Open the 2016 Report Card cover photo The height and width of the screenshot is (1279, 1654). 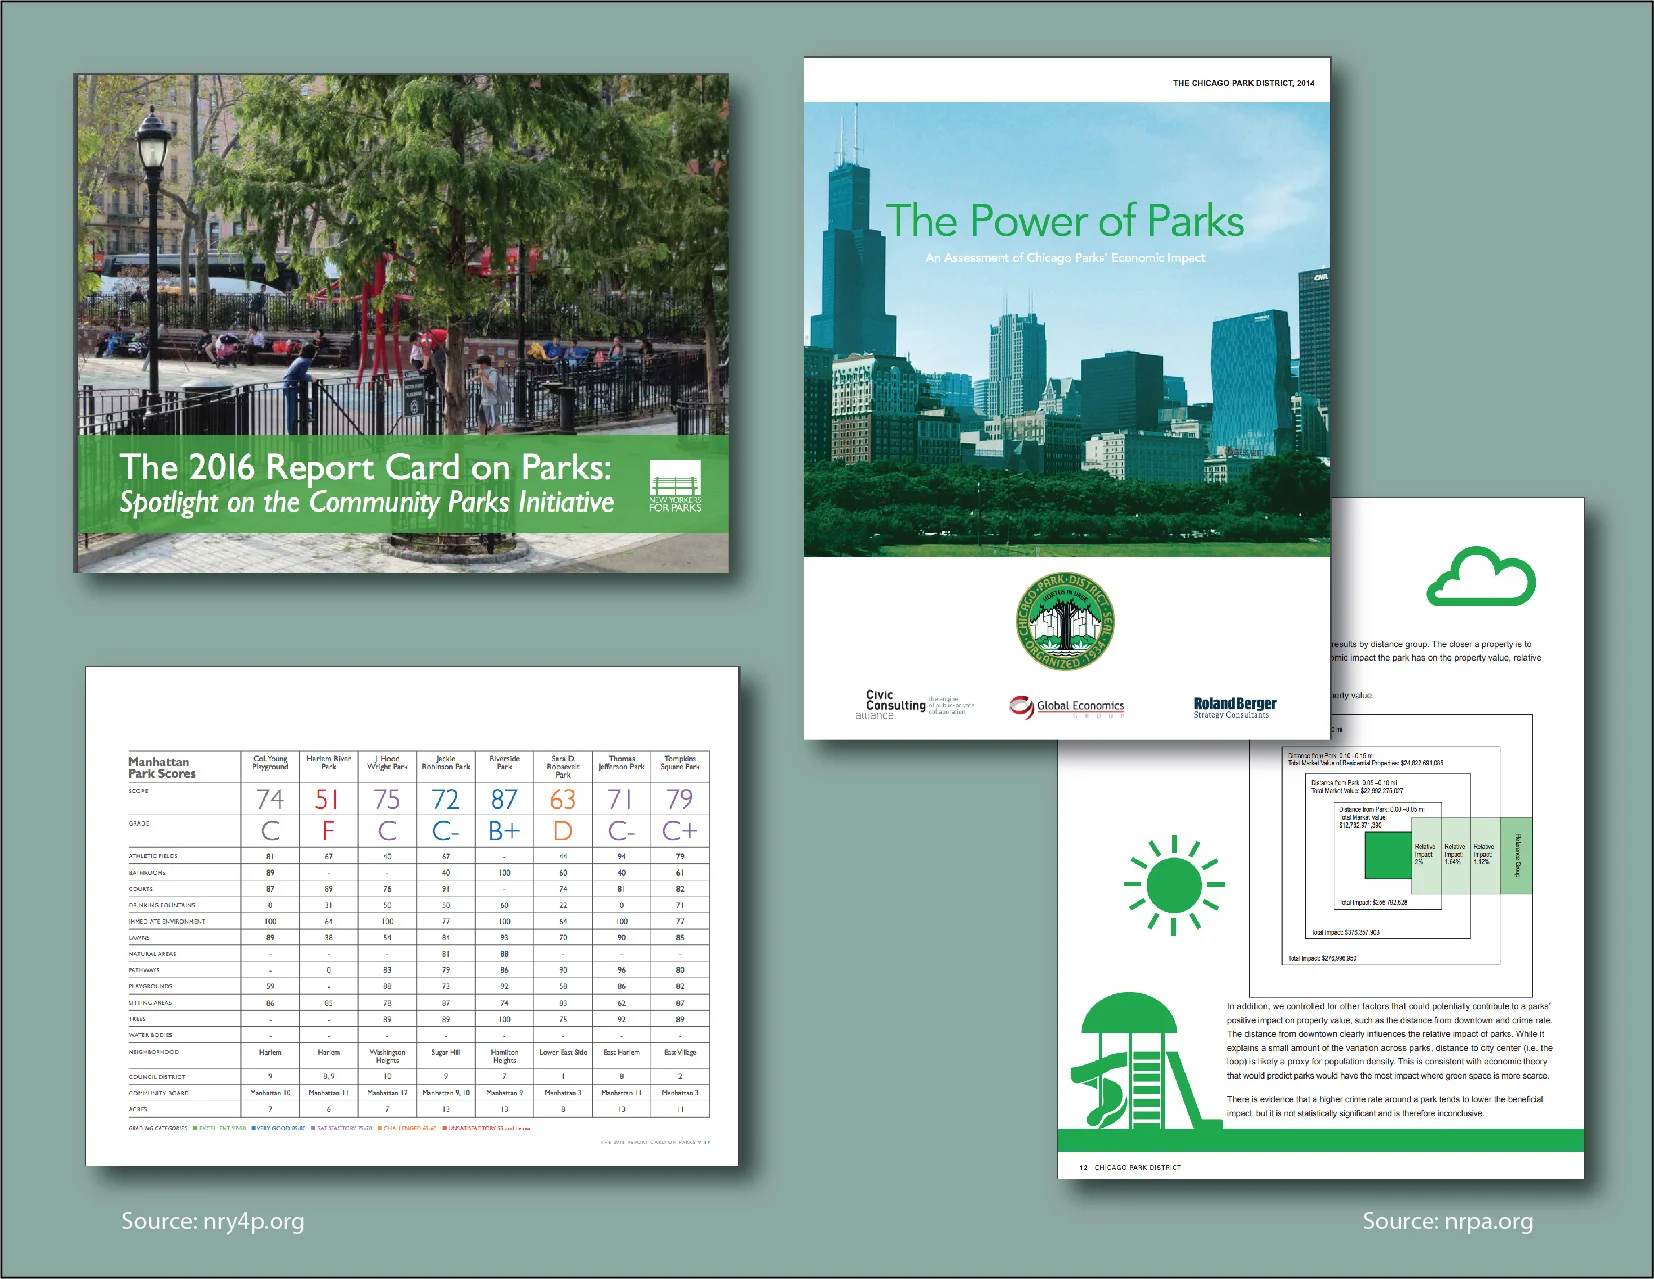[x=402, y=323]
